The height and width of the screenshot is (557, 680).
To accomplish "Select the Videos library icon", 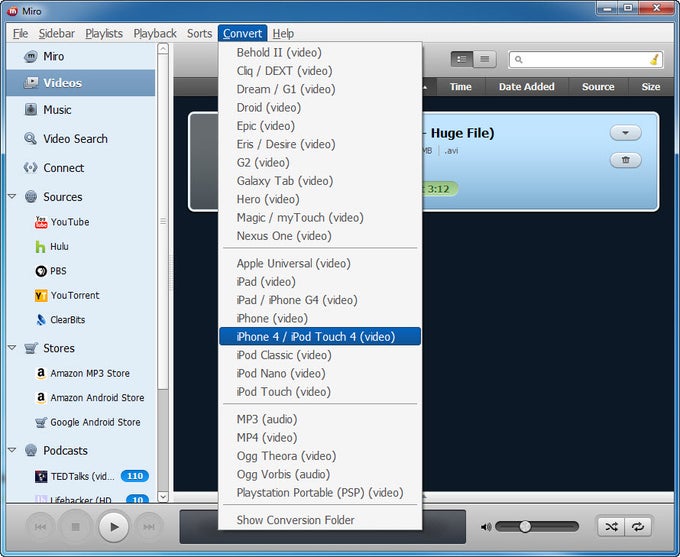I will coord(31,82).
